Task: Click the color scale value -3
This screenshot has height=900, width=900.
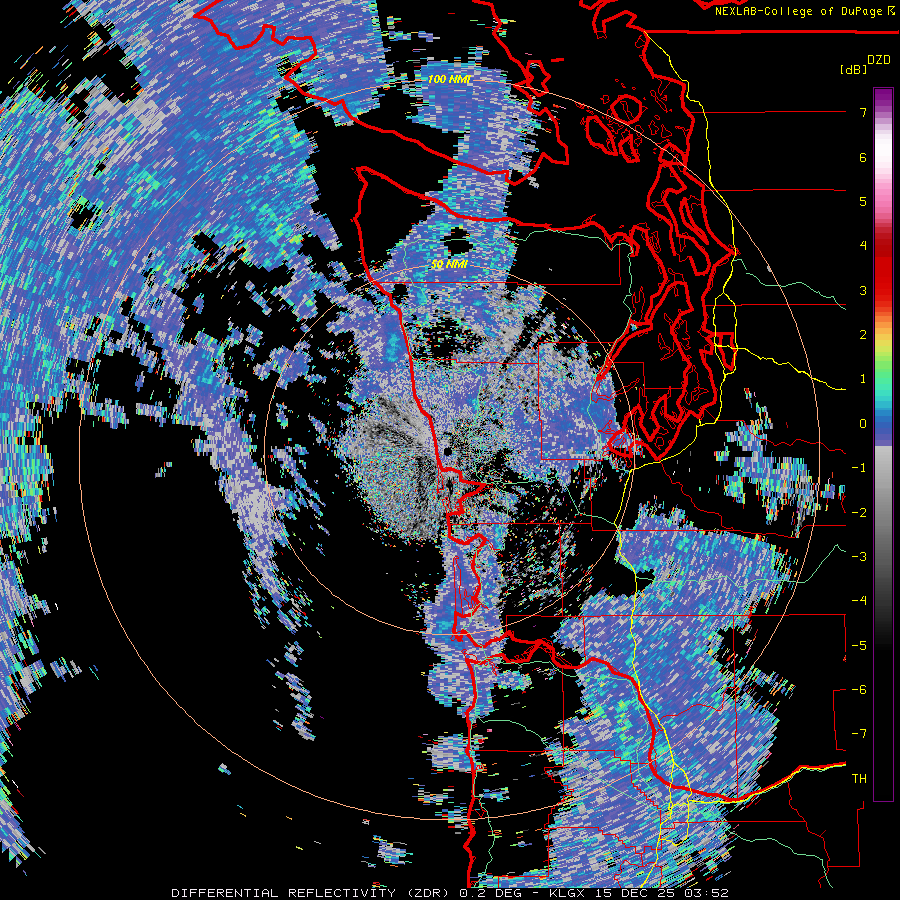Action: click(x=859, y=556)
